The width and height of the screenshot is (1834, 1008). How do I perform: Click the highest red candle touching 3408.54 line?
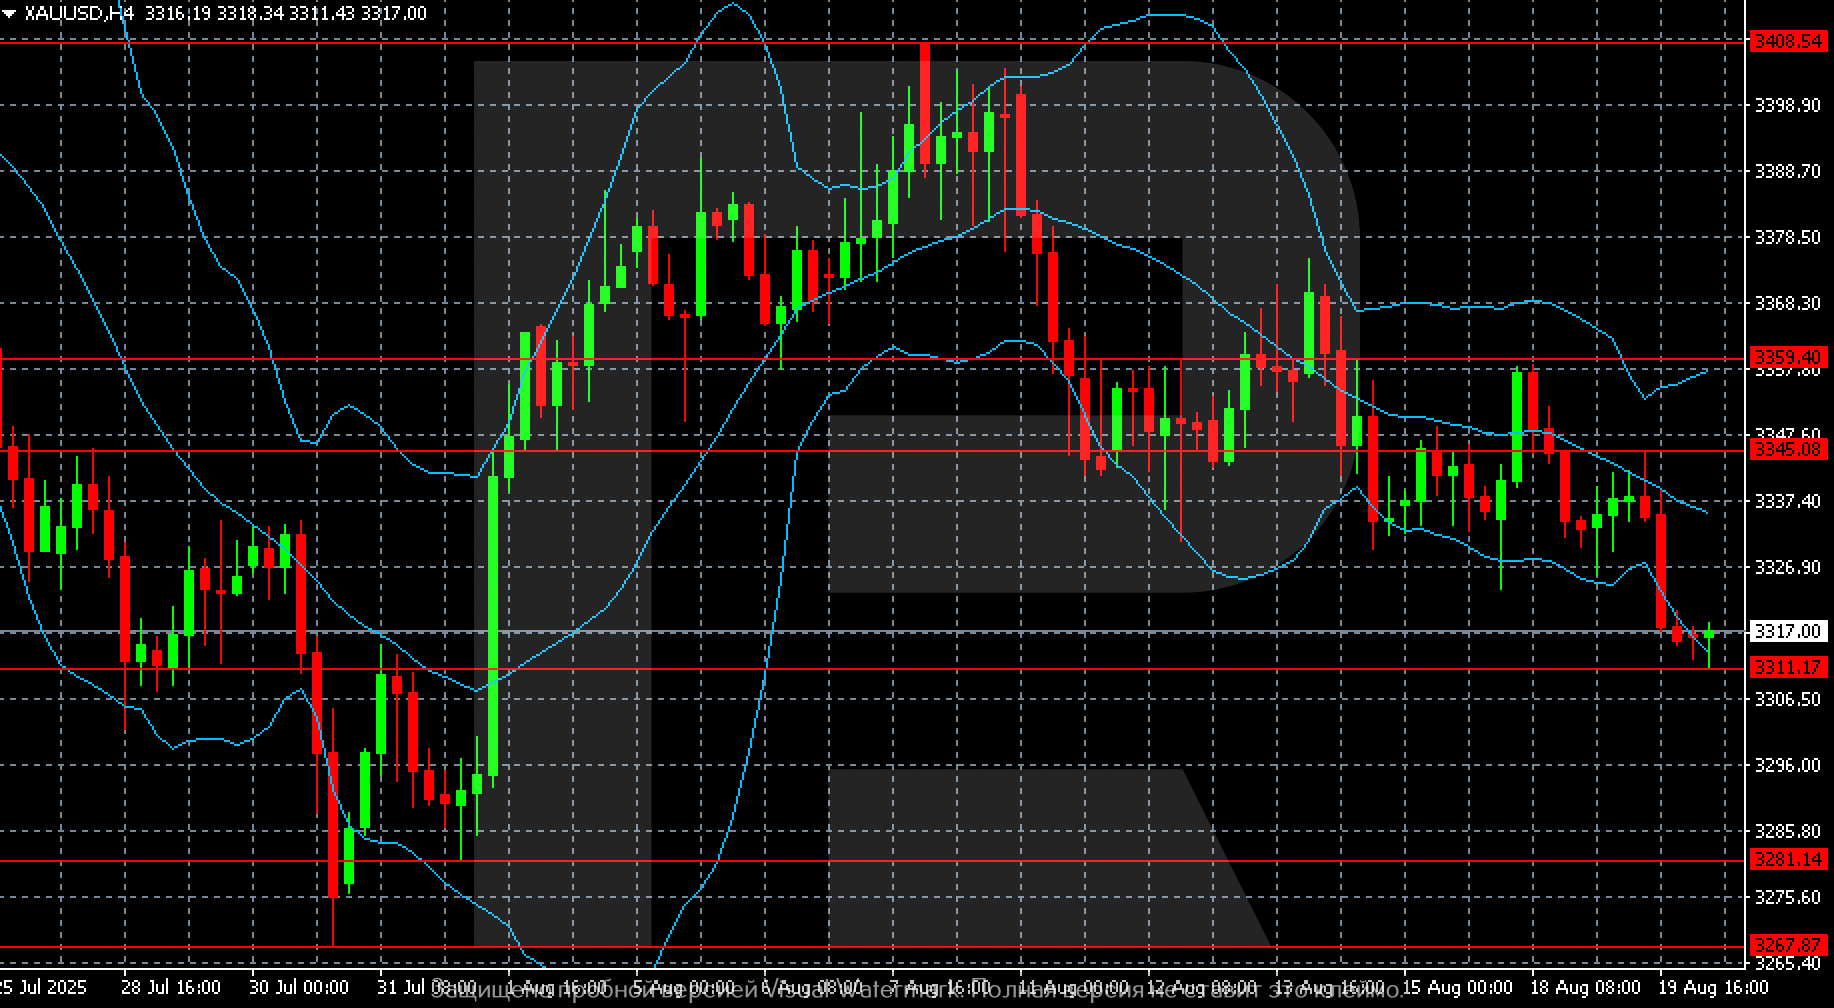pos(925,104)
